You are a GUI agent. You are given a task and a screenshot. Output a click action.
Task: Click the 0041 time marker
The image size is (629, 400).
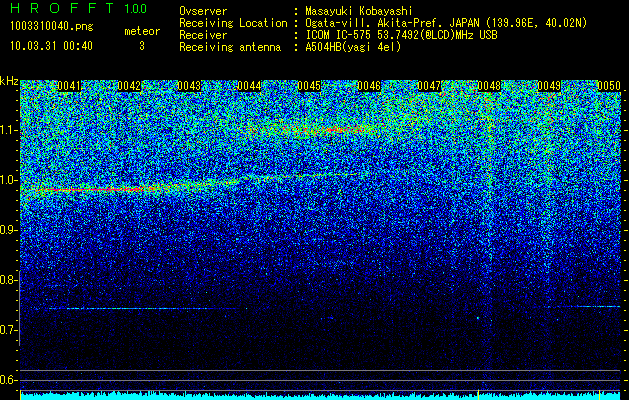pos(69,86)
